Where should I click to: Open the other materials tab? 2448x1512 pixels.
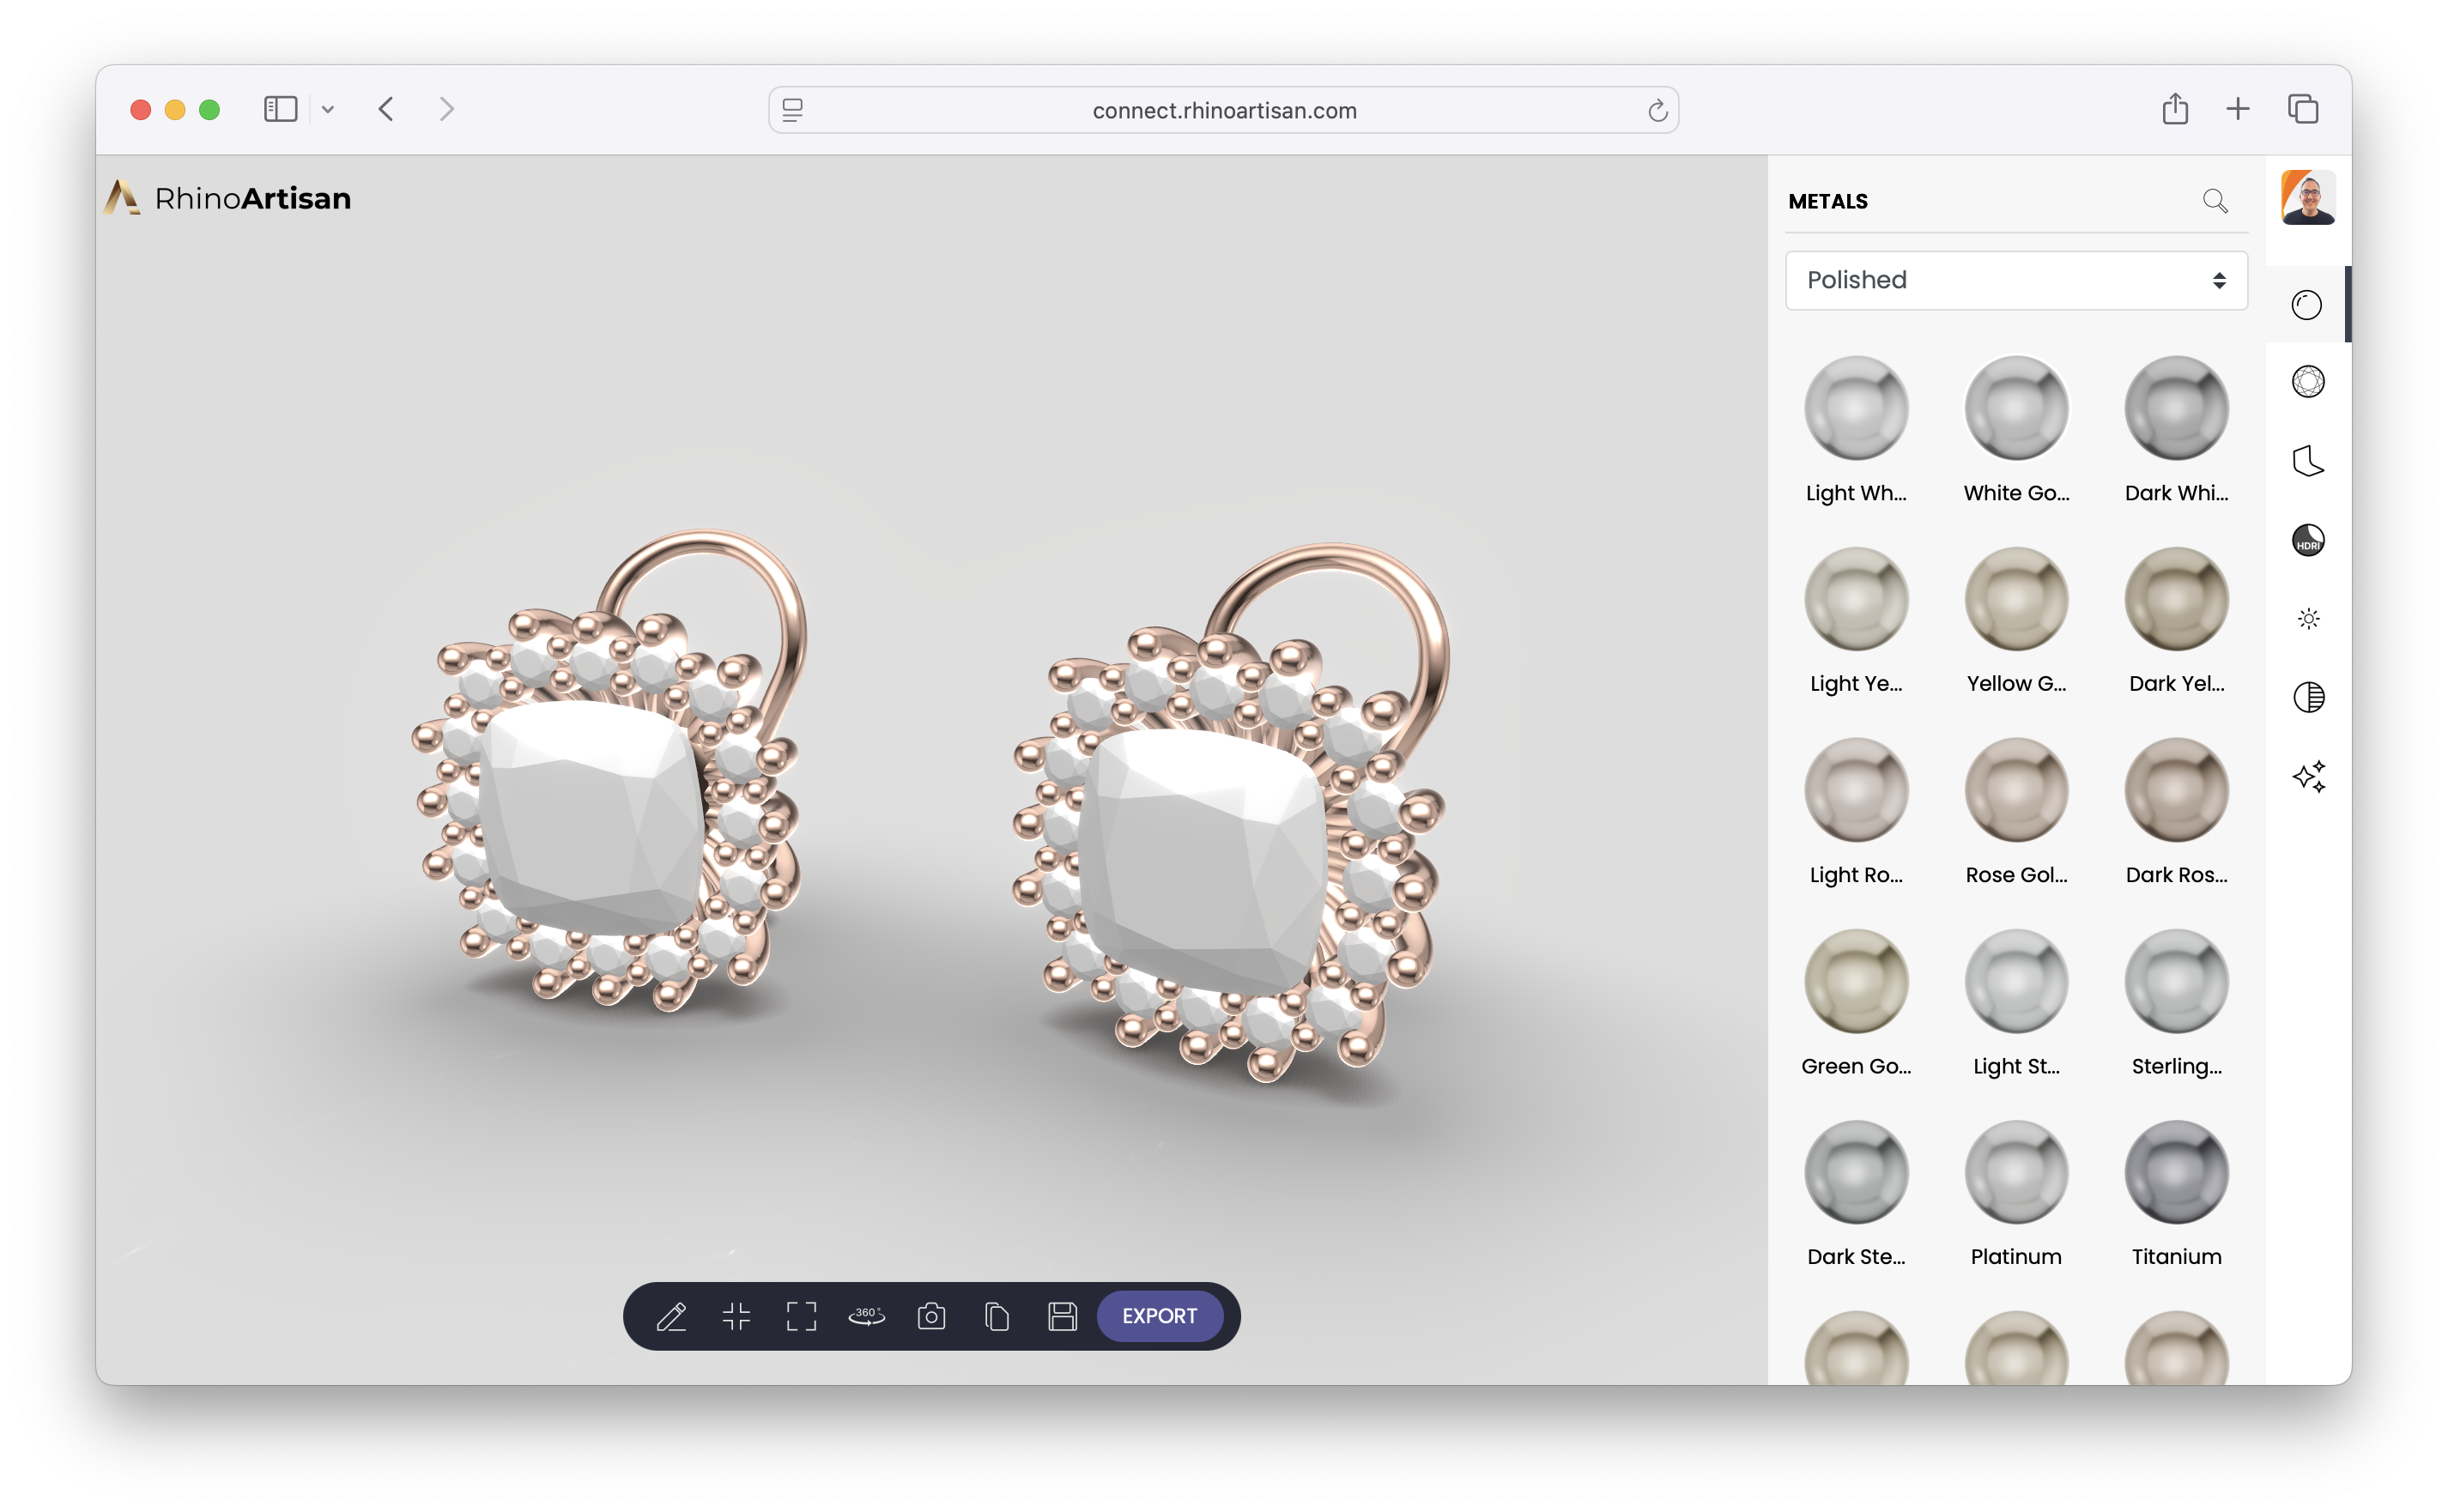pyautogui.click(x=2307, y=461)
